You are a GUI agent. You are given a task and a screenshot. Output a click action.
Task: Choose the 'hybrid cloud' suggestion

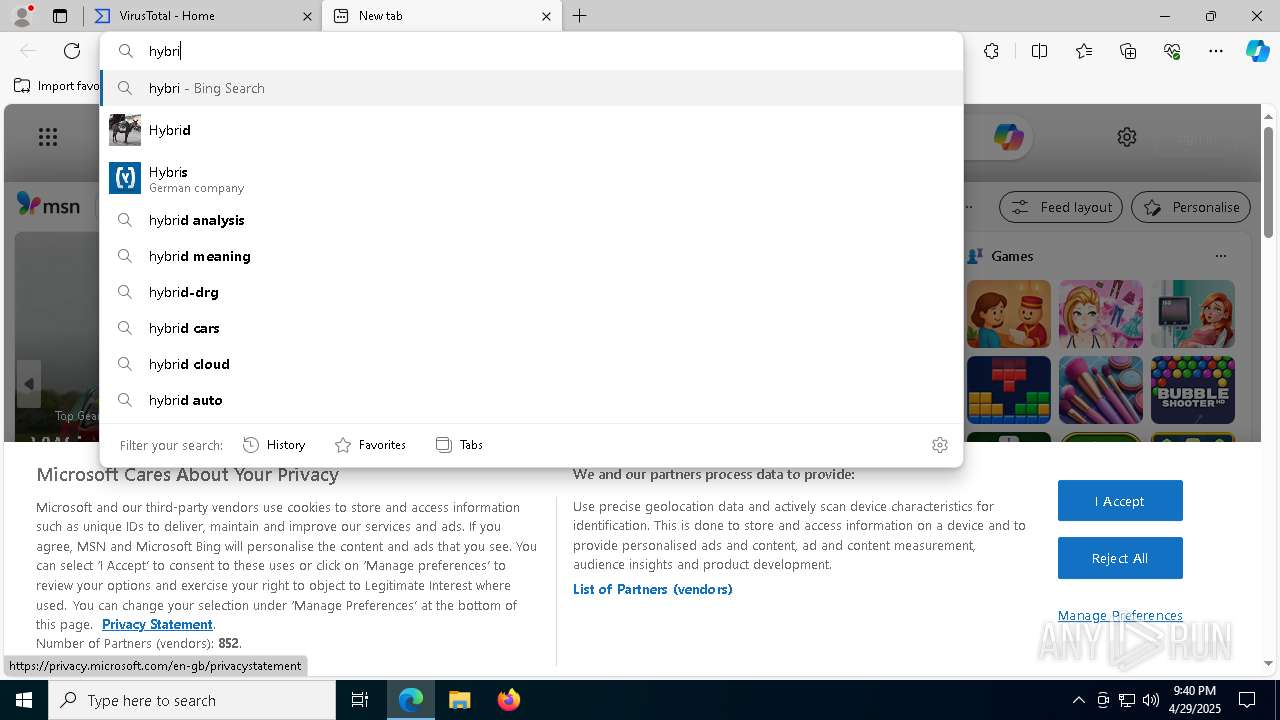[x=531, y=364]
